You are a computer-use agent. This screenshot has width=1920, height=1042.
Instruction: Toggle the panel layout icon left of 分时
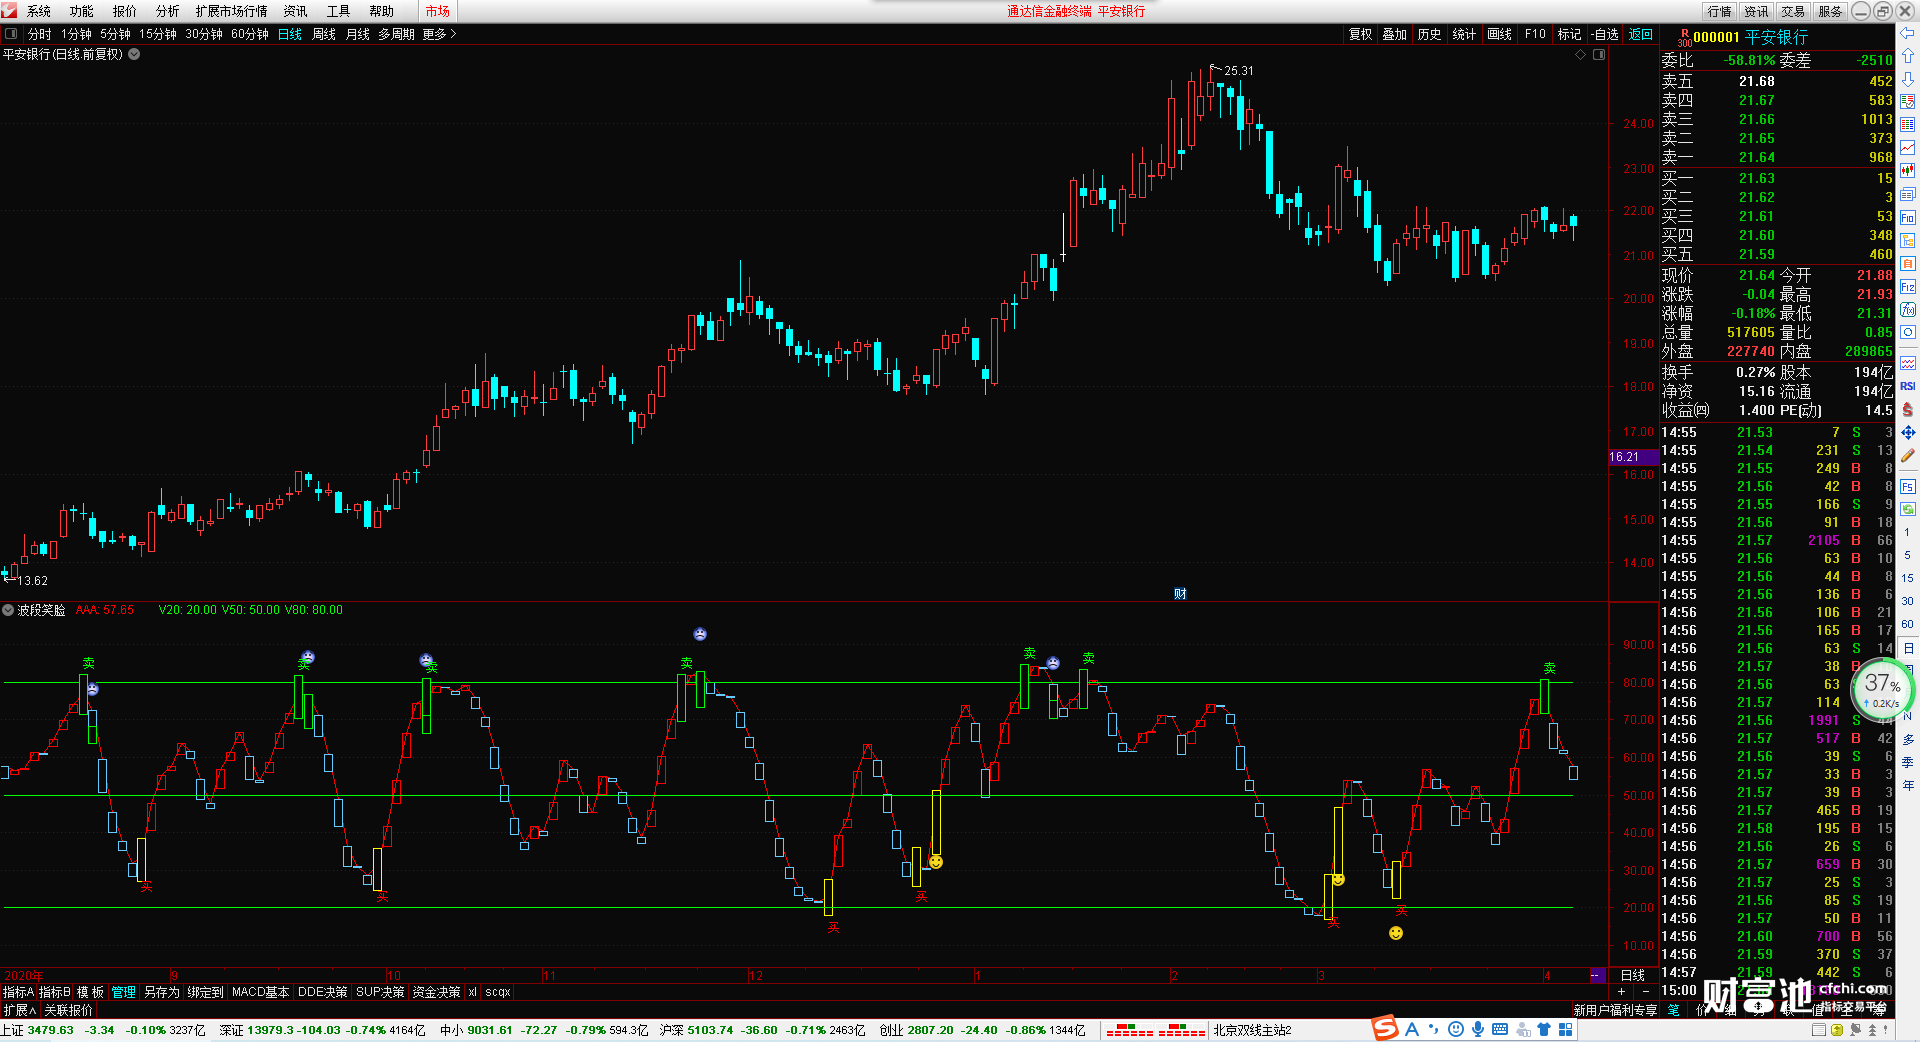point(11,34)
